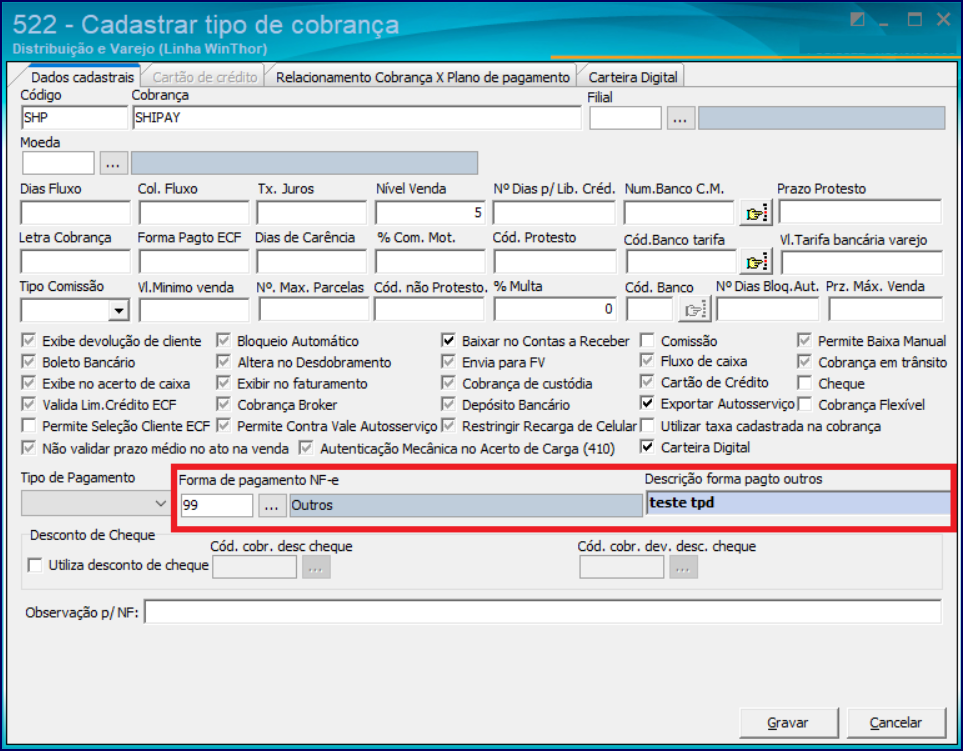Open the Moeda search ellipsis button
This screenshot has width=963, height=751.
click(114, 163)
